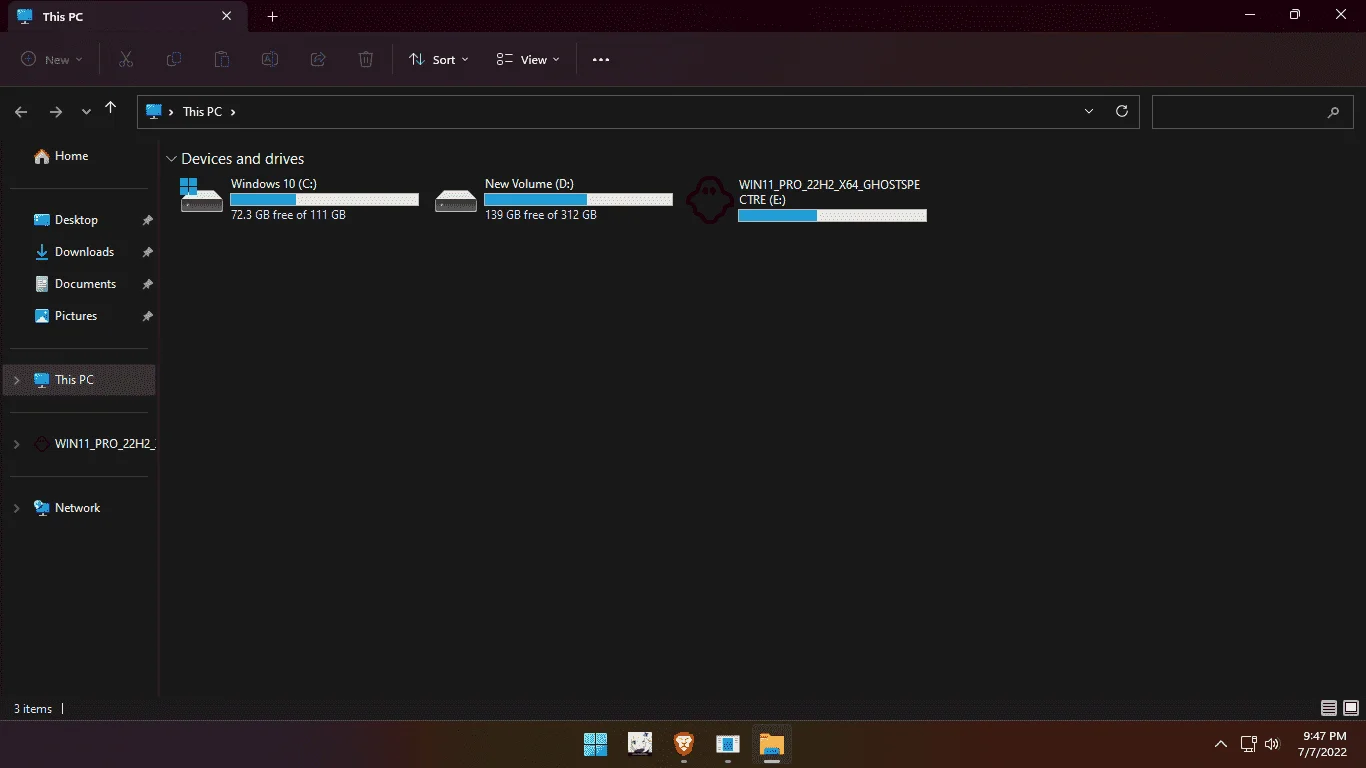Click "139 GB free of 312 GB" text
This screenshot has height=768, width=1366.
pos(540,215)
